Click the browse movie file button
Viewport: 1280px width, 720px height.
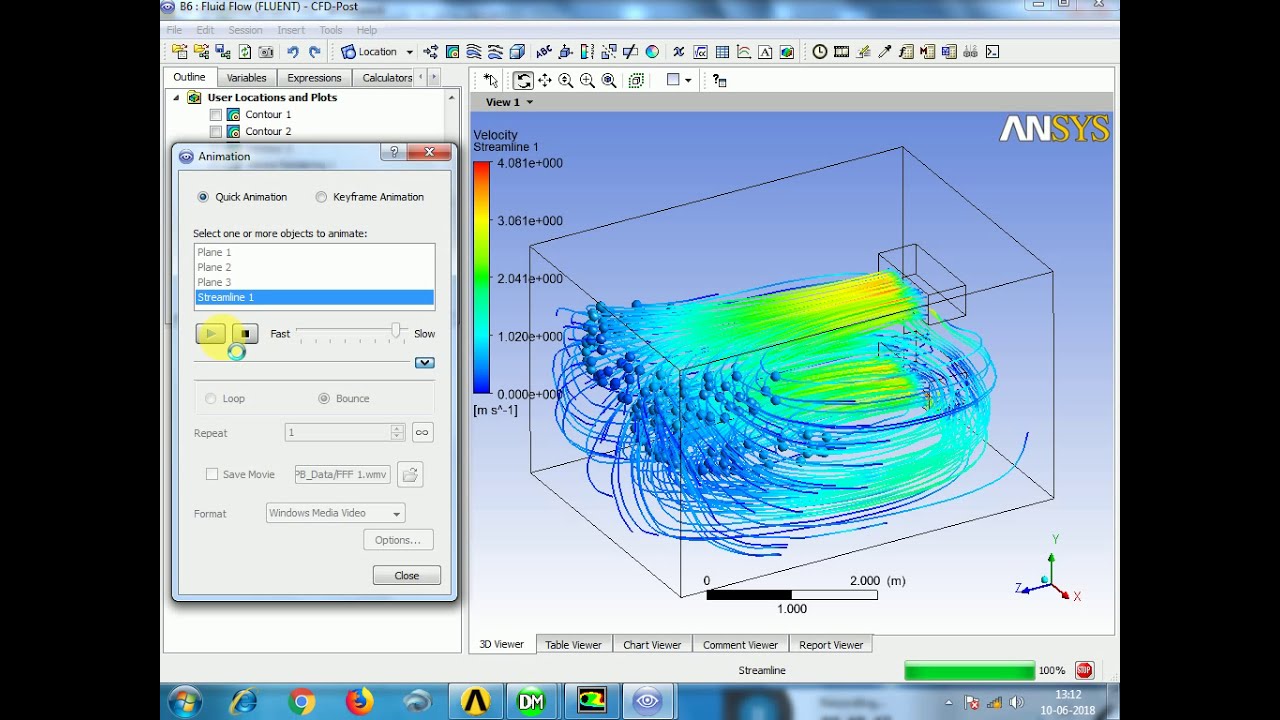410,475
